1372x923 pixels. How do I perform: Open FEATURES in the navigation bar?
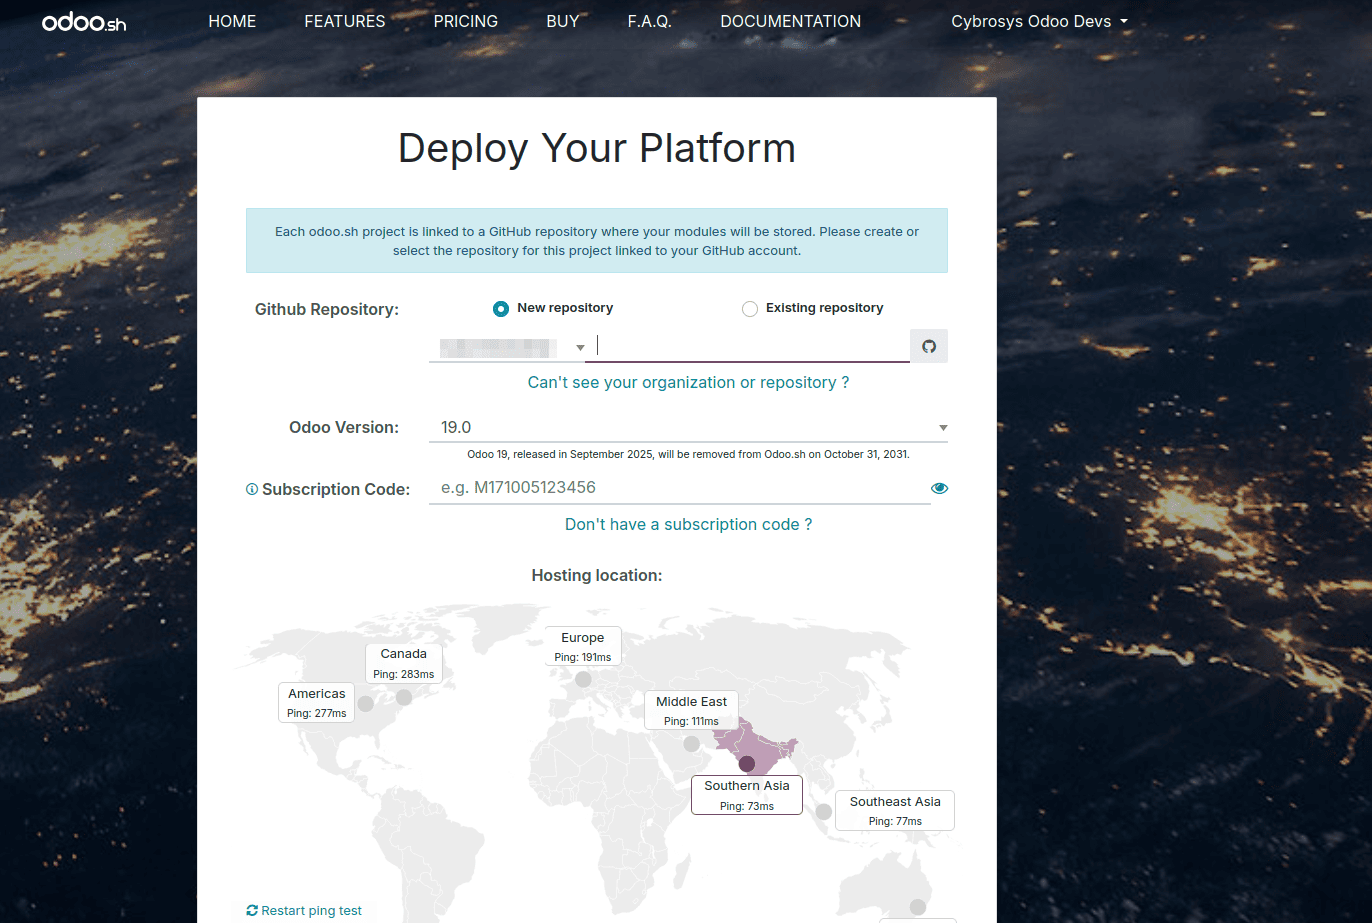[x=345, y=21]
